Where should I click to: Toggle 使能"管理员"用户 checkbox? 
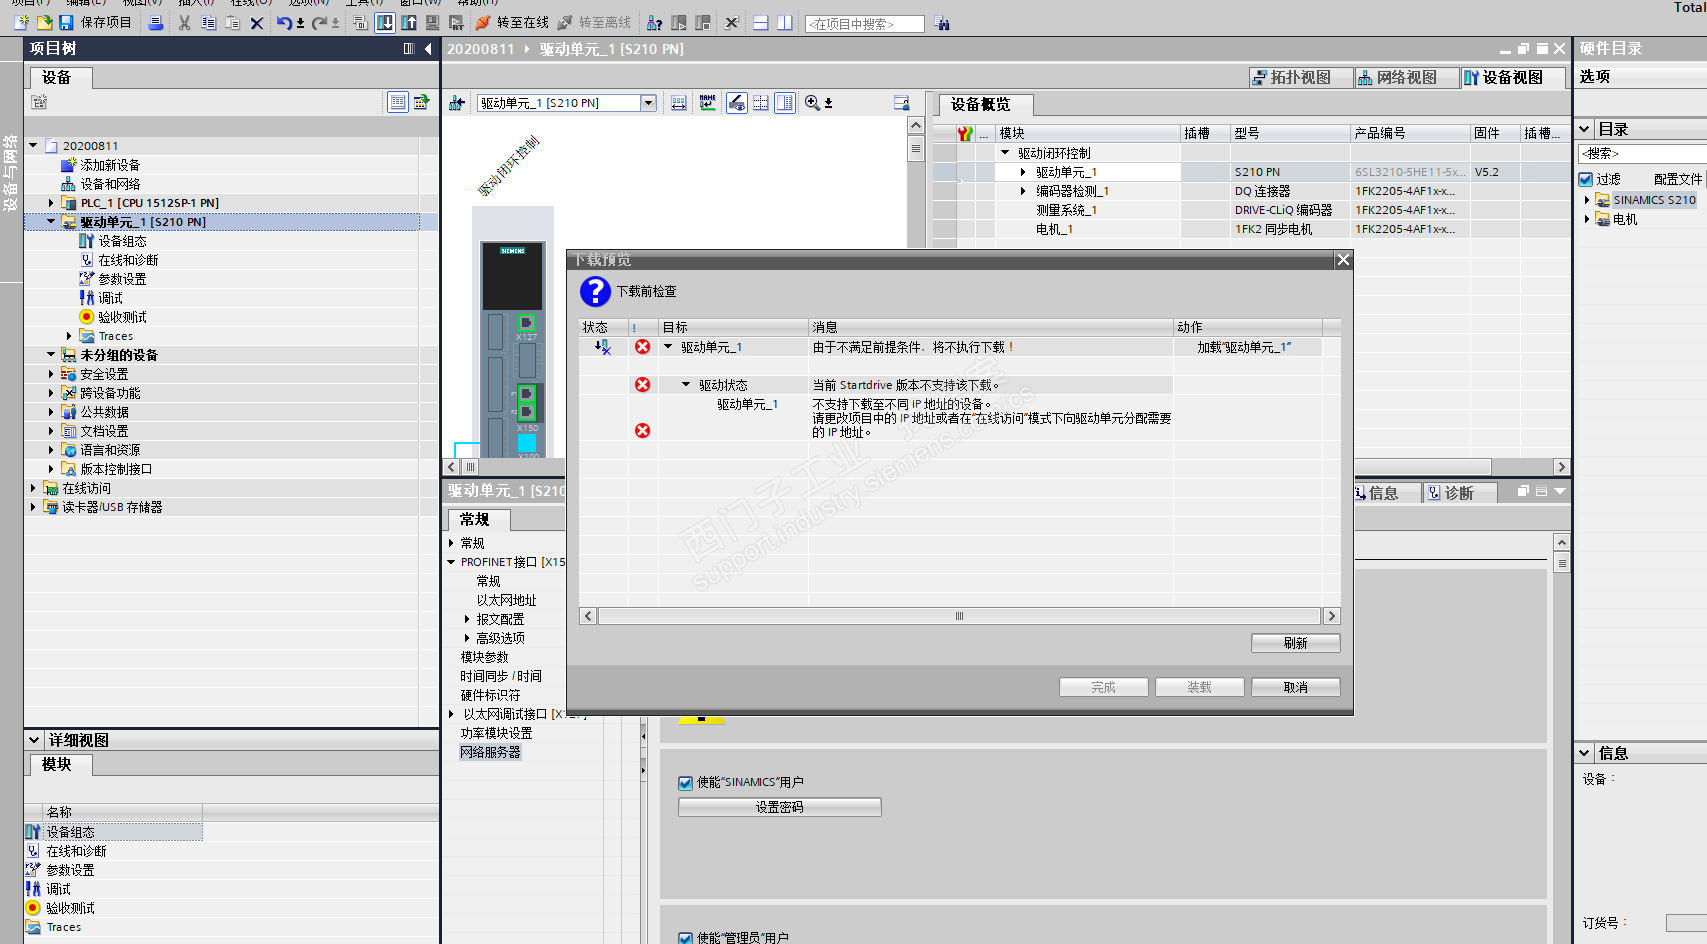pyautogui.click(x=686, y=938)
